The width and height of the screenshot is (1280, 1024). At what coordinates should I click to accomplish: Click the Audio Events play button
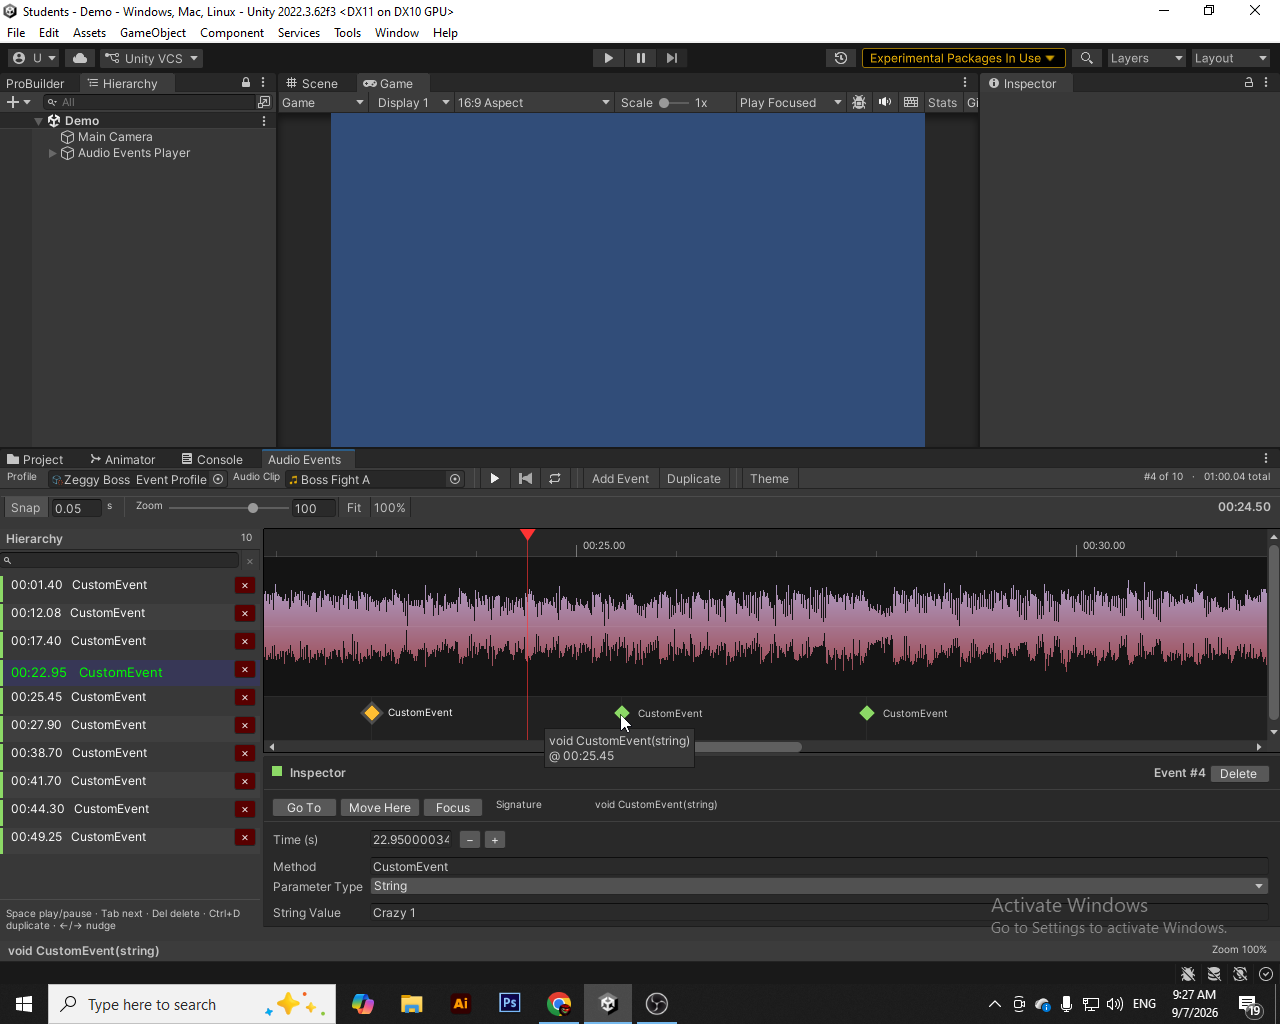(494, 479)
